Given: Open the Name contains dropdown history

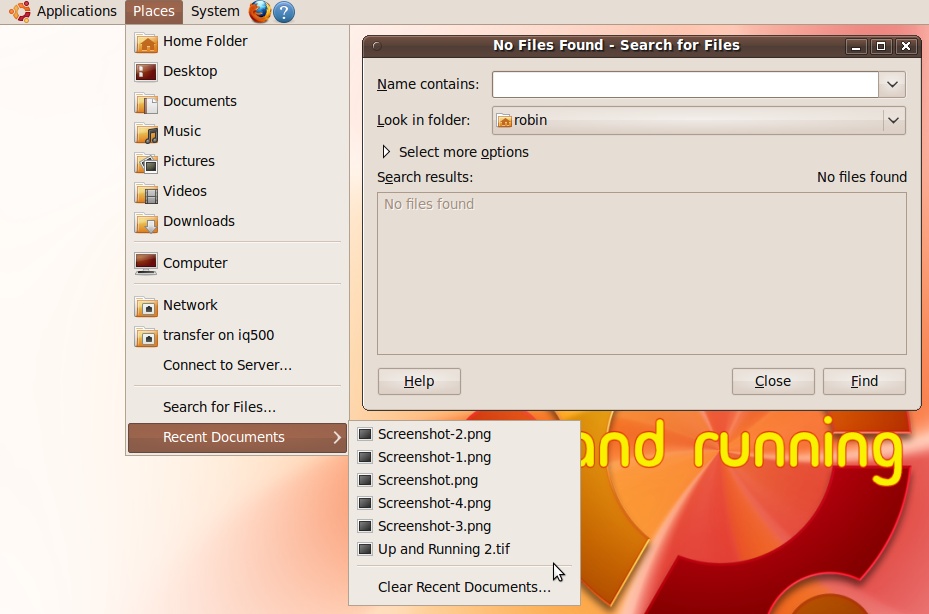Looking at the screenshot, I should pyautogui.click(x=891, y=84).
